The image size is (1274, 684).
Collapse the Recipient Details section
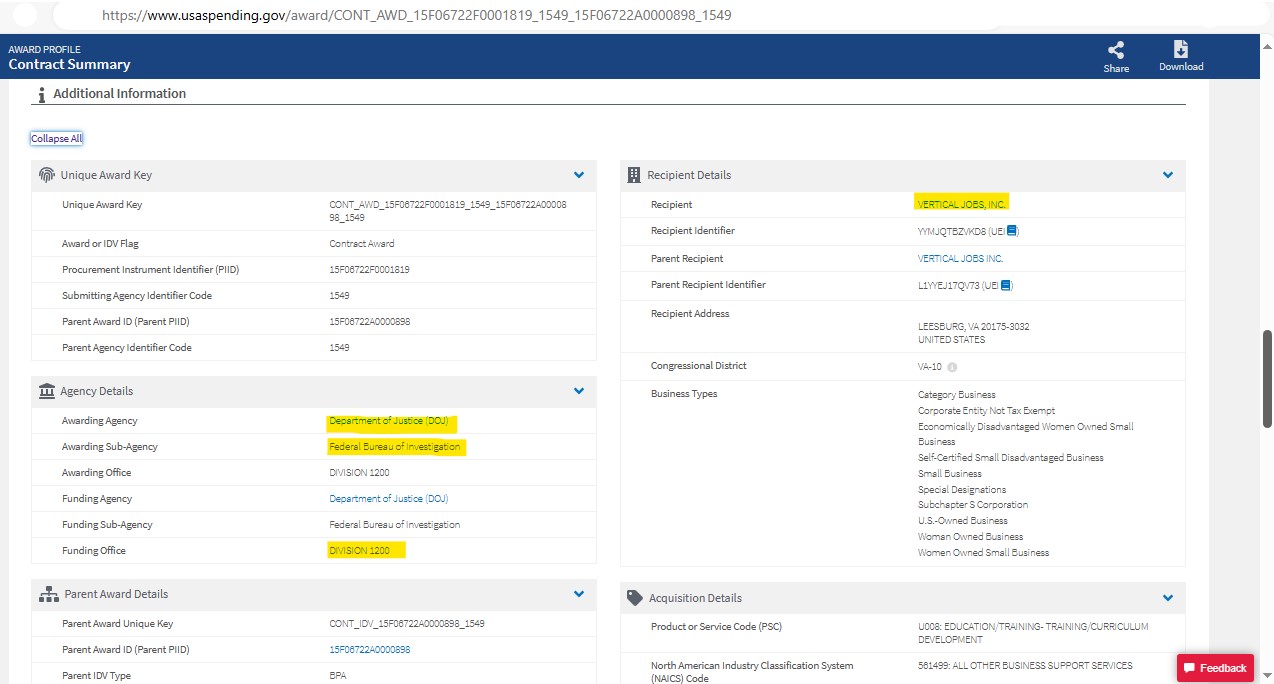click(1167, 175)
